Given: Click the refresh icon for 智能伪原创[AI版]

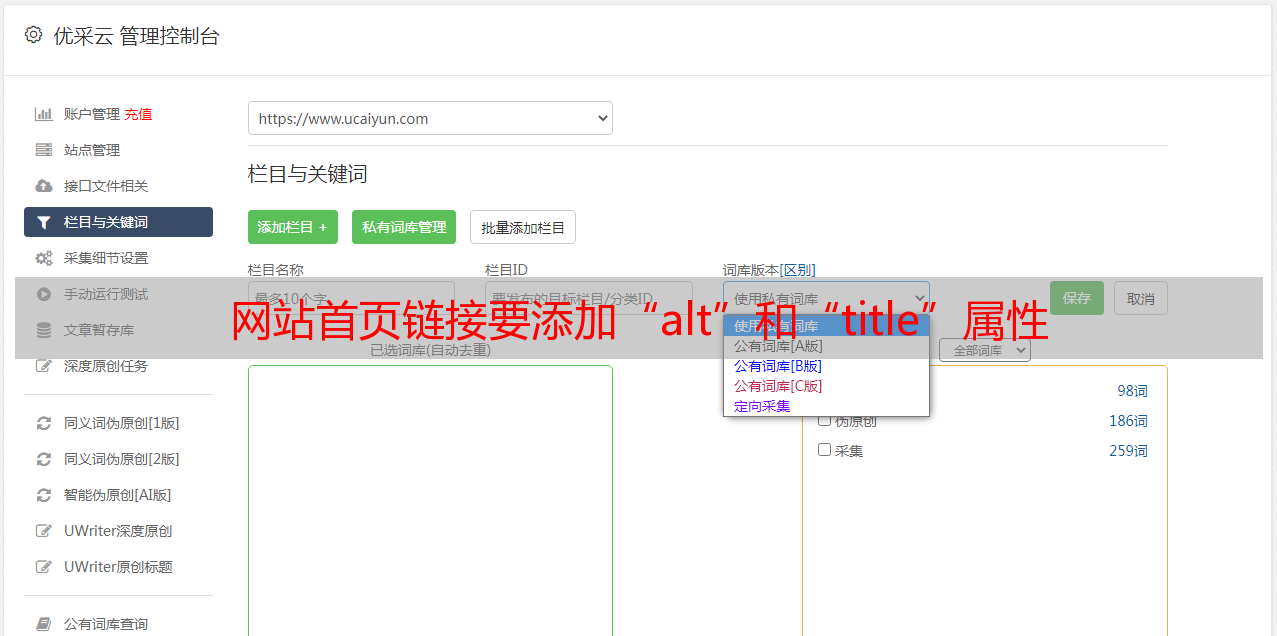Looking at the screenshot, I should 44,495.
